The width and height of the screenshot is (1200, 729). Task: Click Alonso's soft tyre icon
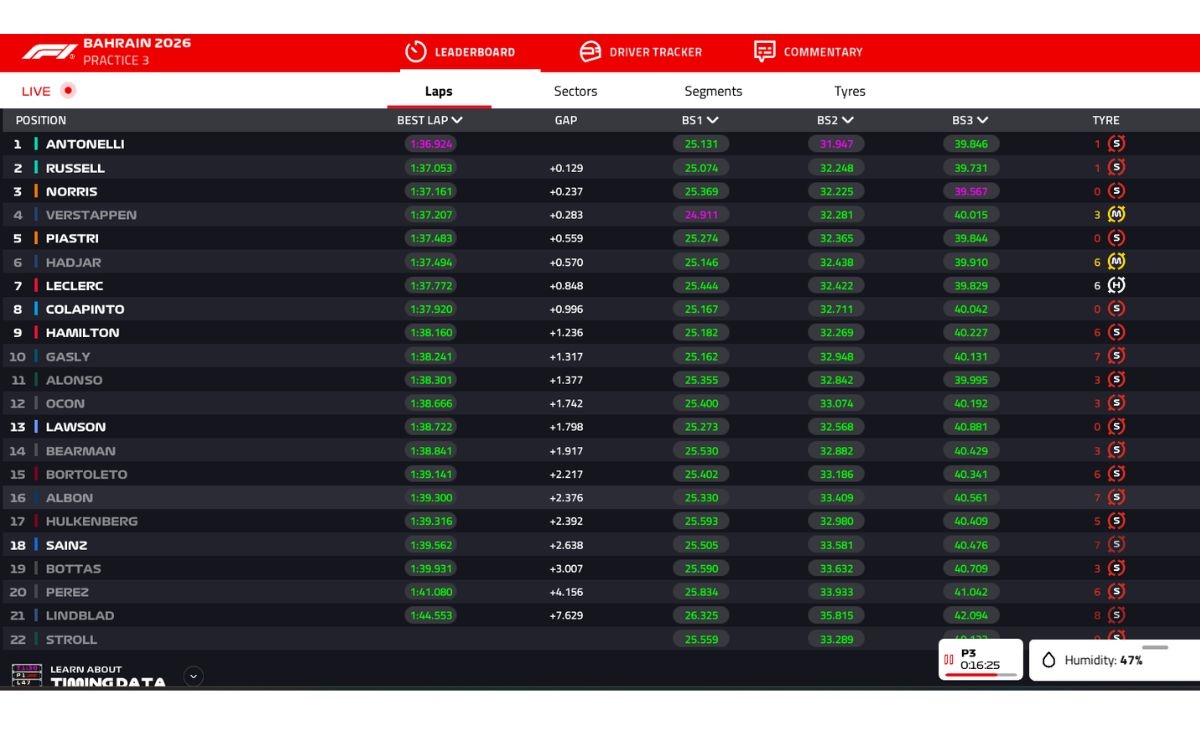[1117, 380]
